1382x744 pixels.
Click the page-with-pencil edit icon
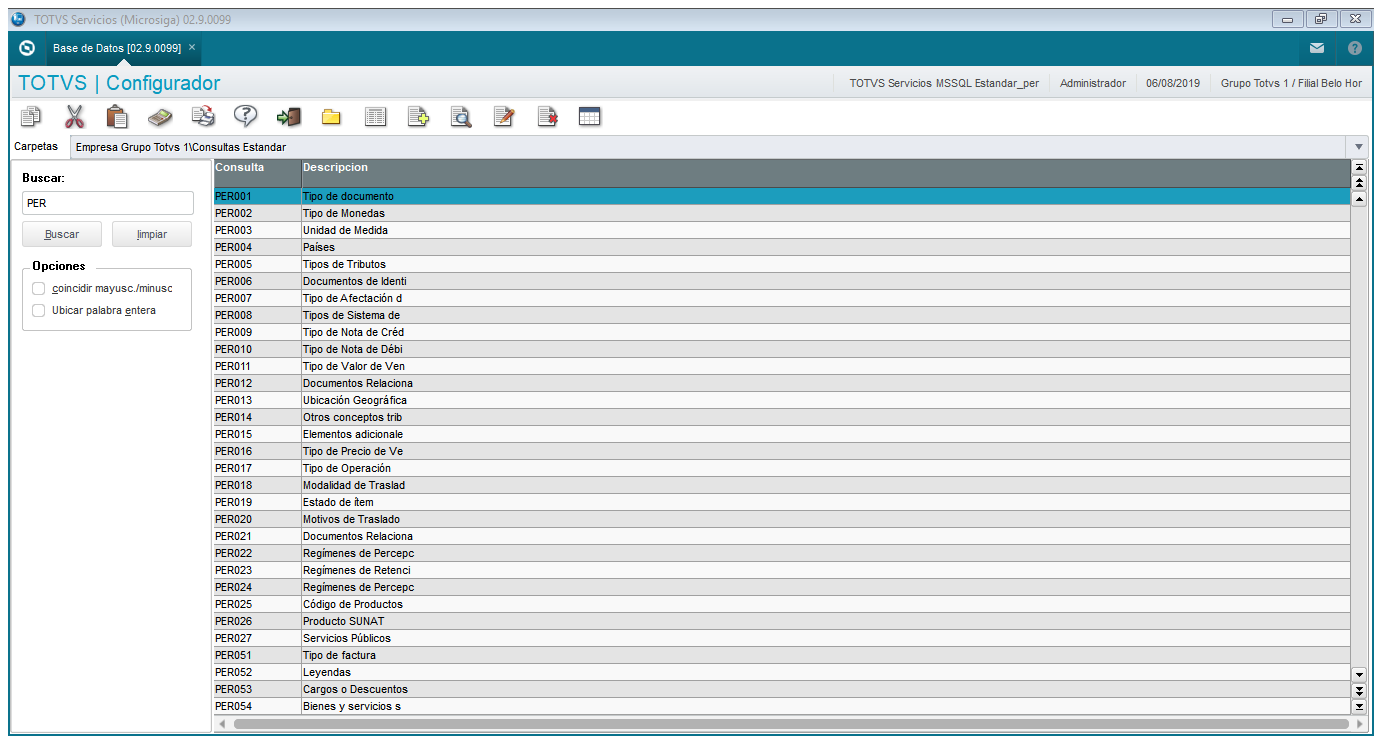click(x=504, y=117)
